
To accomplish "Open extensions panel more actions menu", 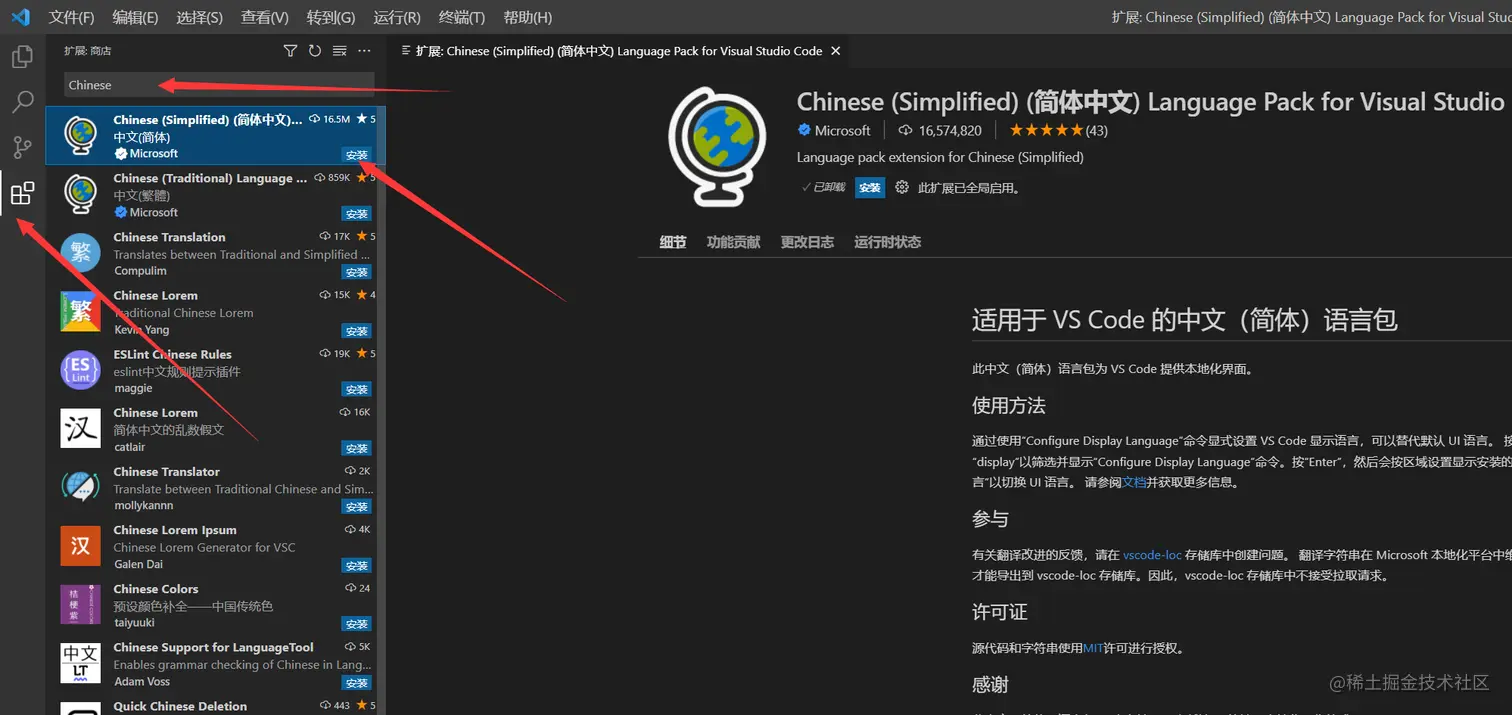I will 364,51.
